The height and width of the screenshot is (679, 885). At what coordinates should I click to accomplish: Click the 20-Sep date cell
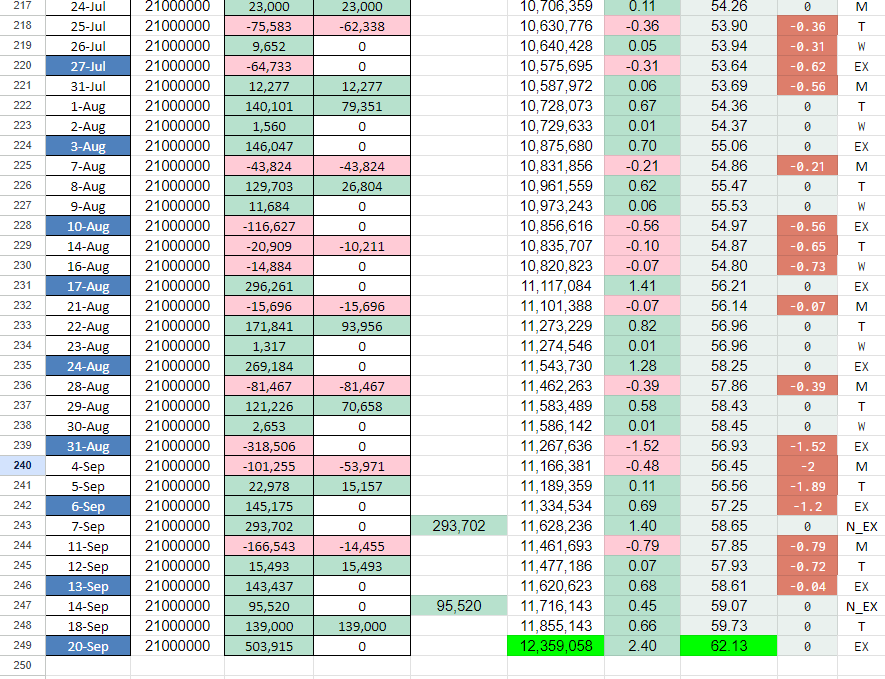point(88,646)
